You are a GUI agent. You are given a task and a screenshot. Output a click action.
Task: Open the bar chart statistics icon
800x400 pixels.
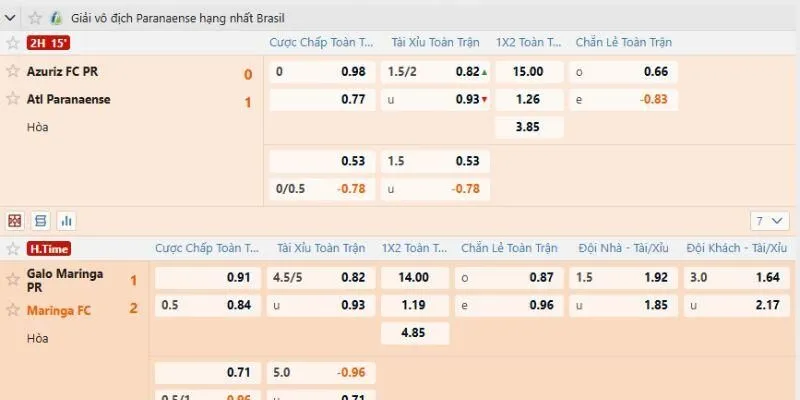(x=67, y=220)
